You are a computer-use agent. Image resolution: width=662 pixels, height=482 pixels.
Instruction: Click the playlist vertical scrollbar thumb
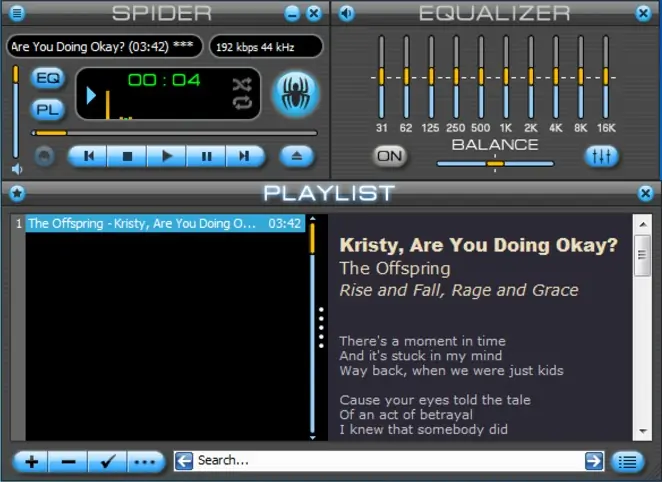tap(312, 239)
